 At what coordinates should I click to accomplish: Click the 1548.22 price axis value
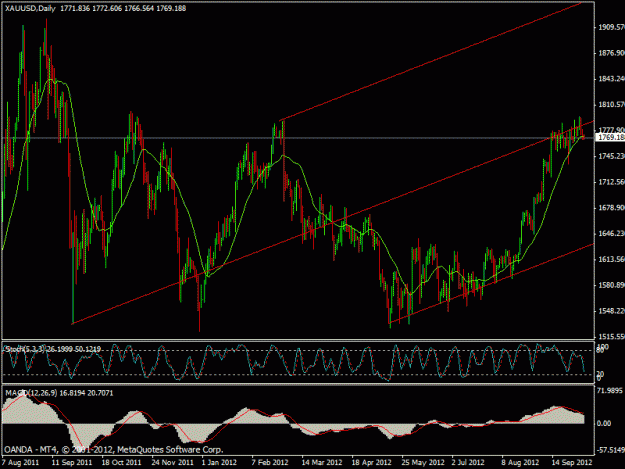click(611, 311)
